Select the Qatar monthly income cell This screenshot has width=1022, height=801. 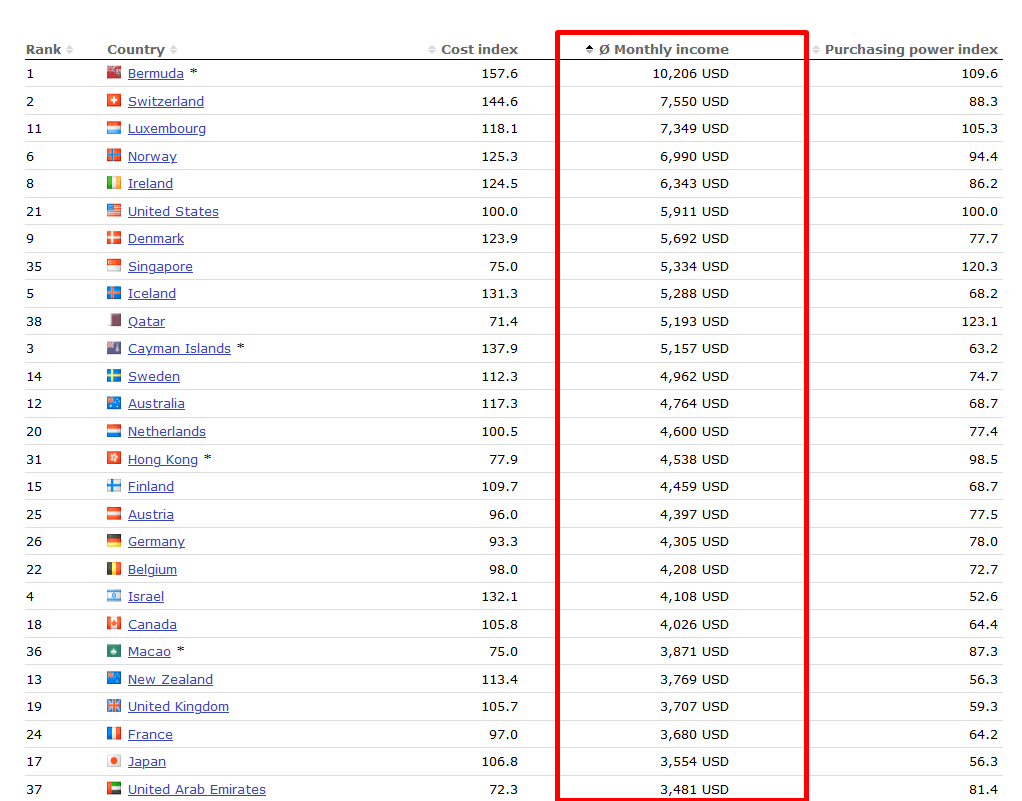click(682, 321)
